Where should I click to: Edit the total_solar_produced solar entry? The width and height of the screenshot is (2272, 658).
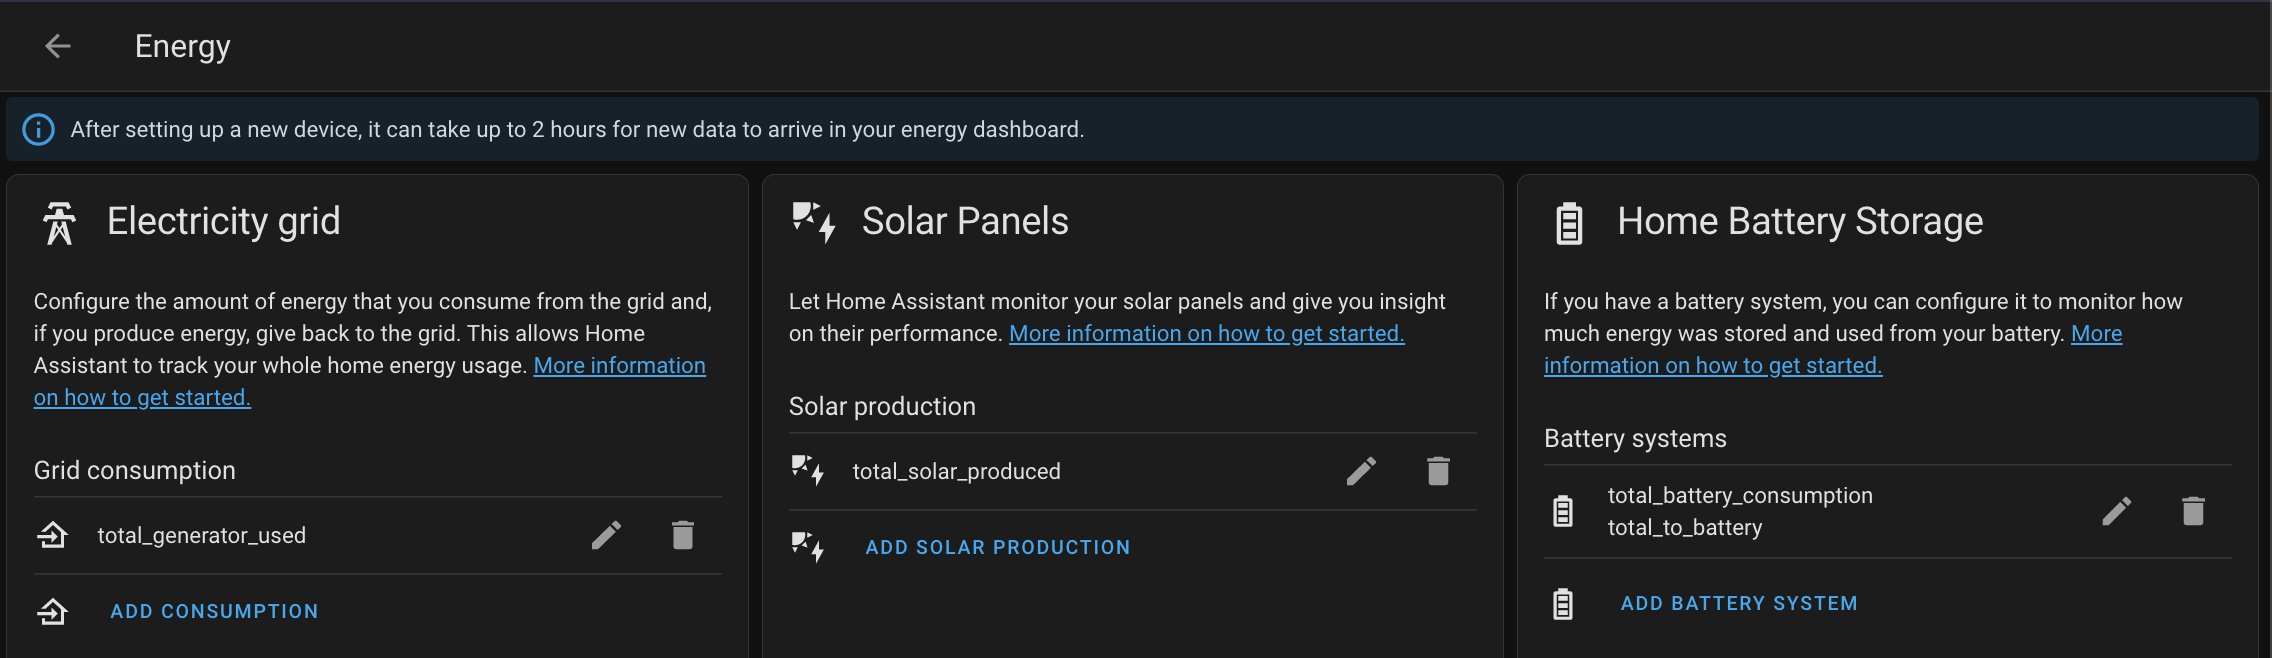(x=1362, y=470)
